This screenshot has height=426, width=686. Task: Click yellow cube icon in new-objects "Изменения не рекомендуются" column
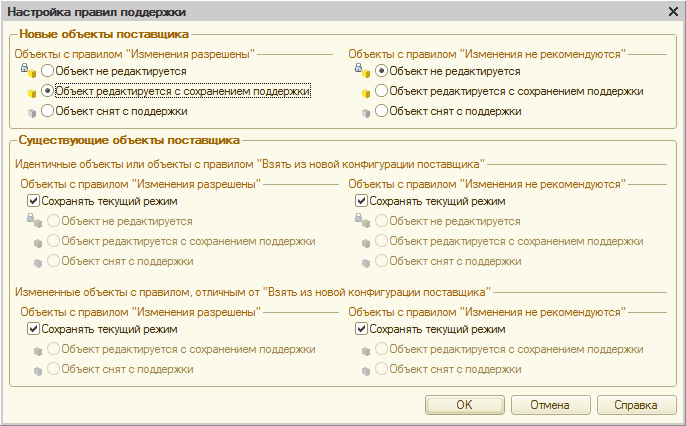(367, 92)
